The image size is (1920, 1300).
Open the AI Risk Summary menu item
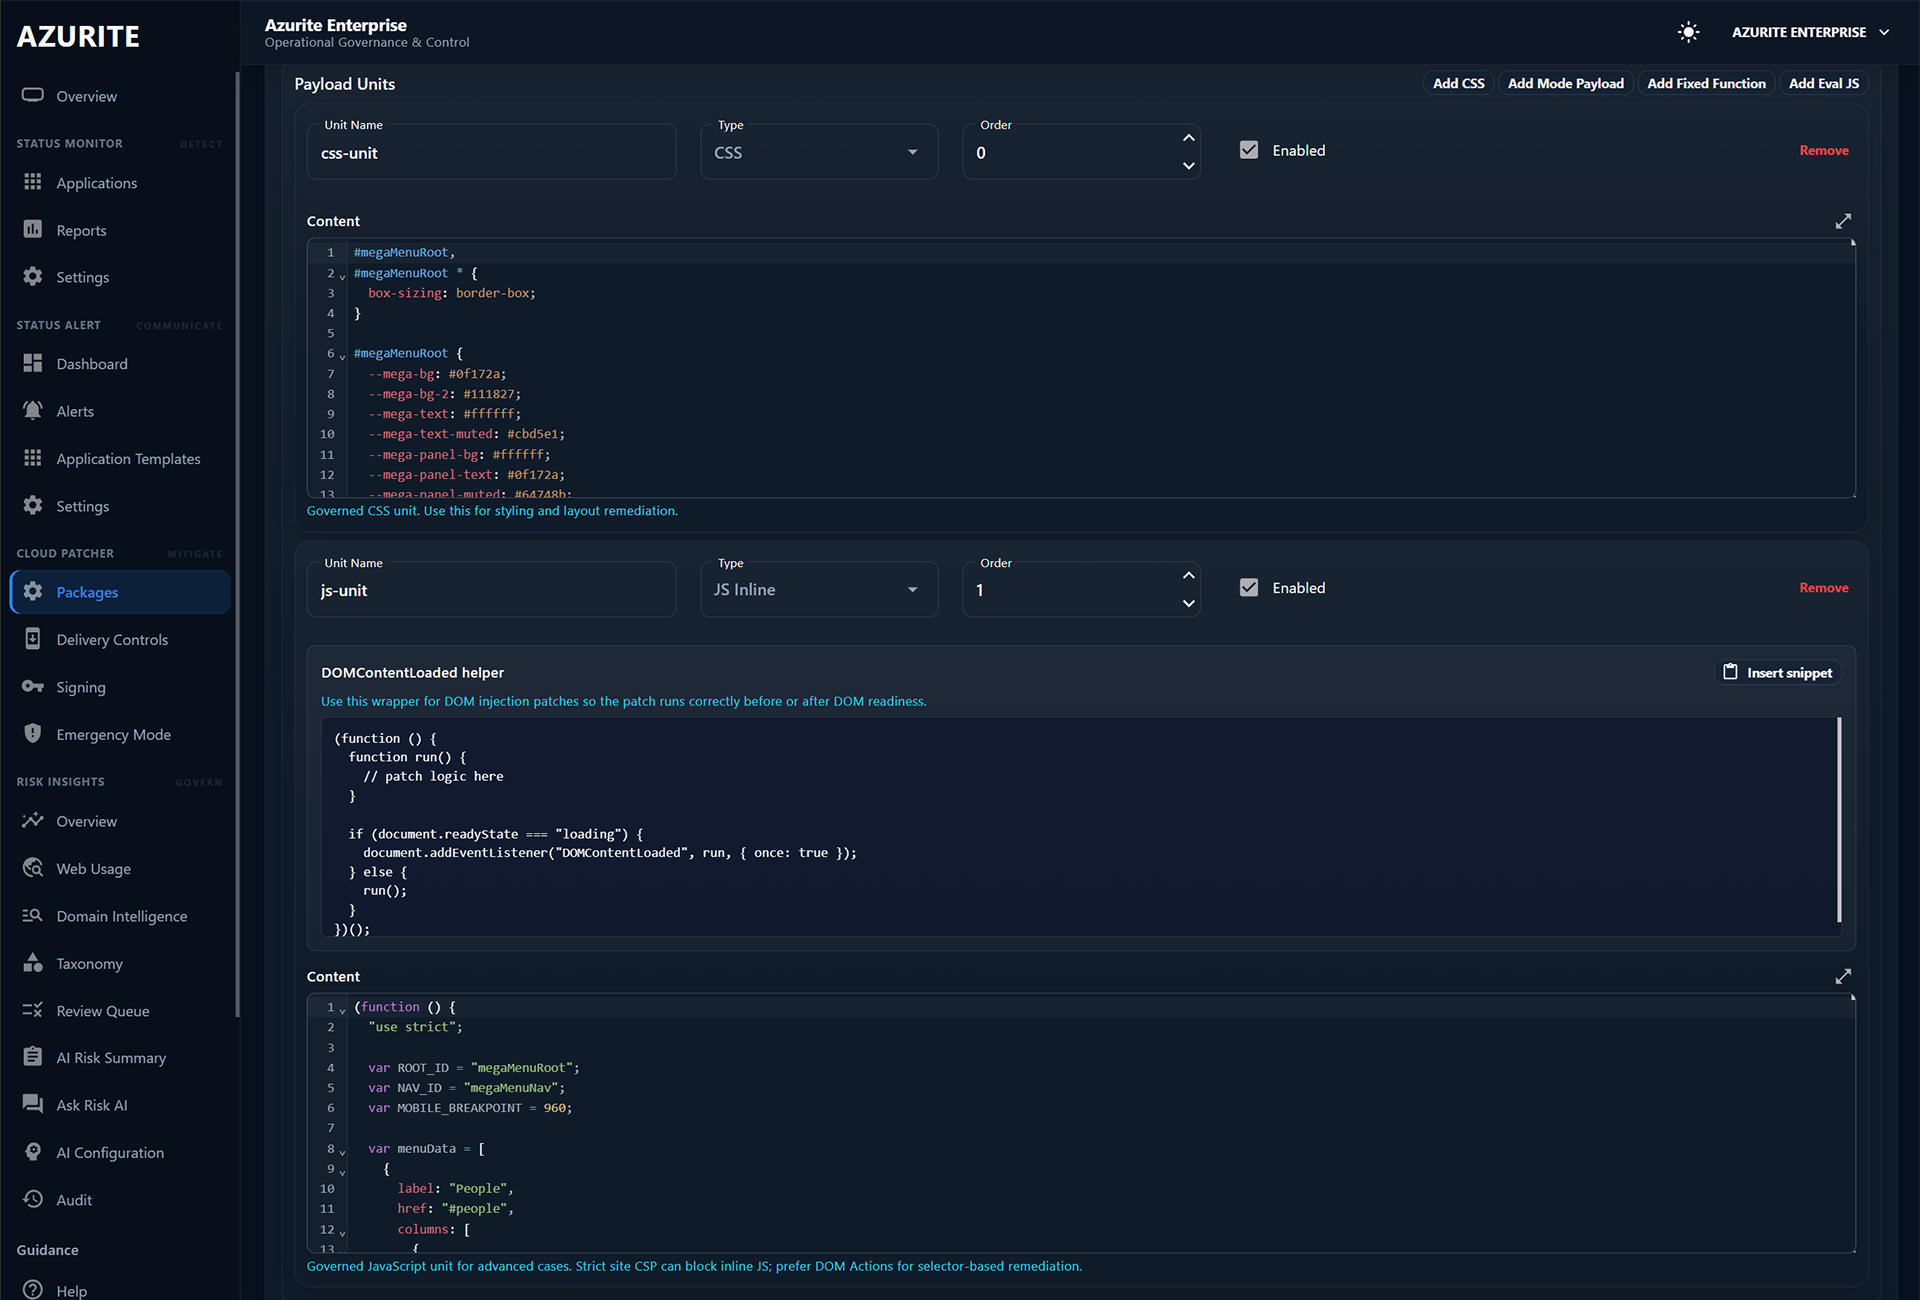tap(120, 1057)
